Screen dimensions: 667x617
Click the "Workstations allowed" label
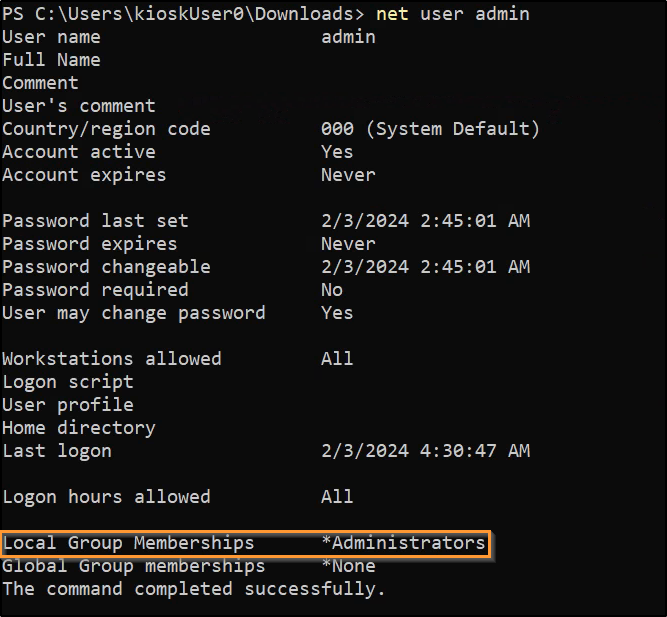pos(112,359)
